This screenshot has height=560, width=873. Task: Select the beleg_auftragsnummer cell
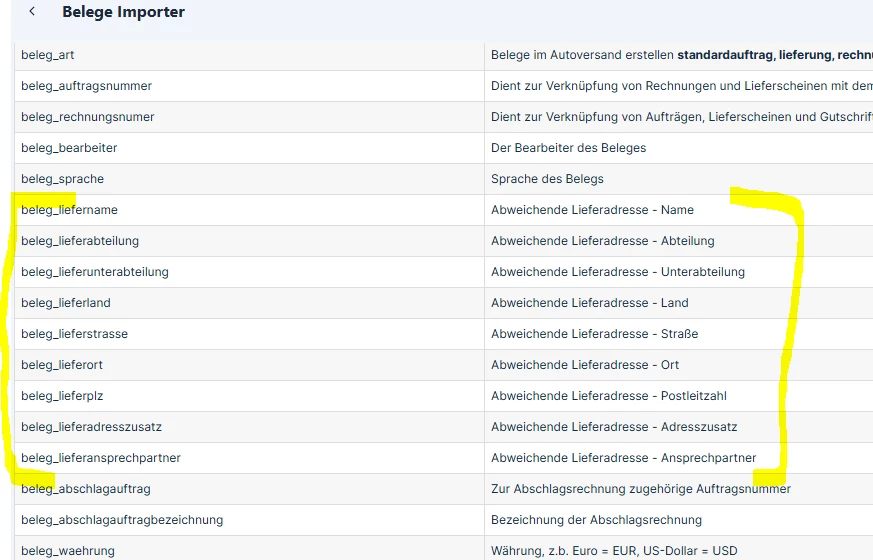click(x=249, y=86)
